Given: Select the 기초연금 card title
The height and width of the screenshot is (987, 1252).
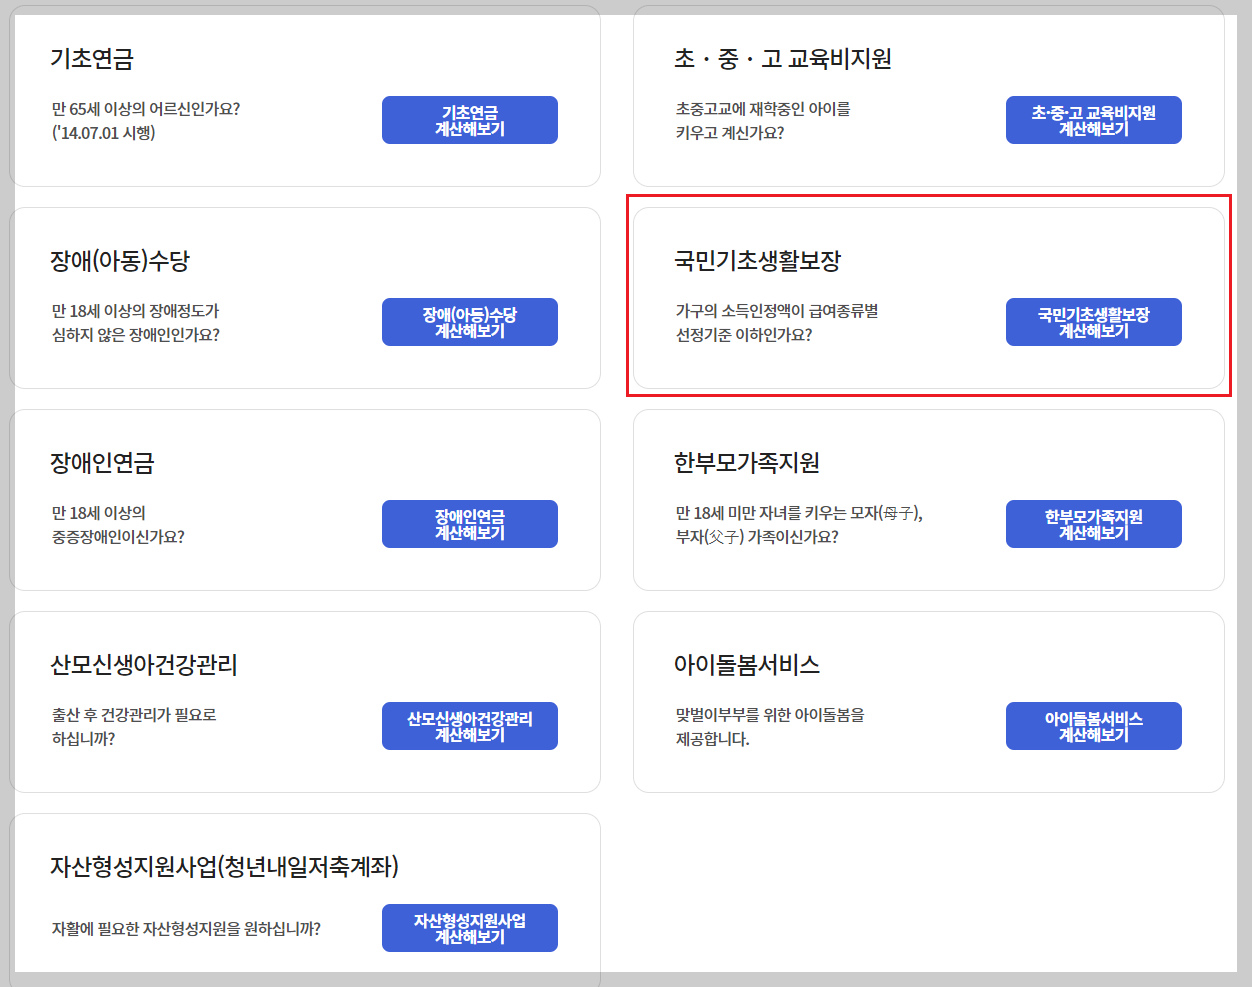Looking at the screenshot, I should pos(85,59).
